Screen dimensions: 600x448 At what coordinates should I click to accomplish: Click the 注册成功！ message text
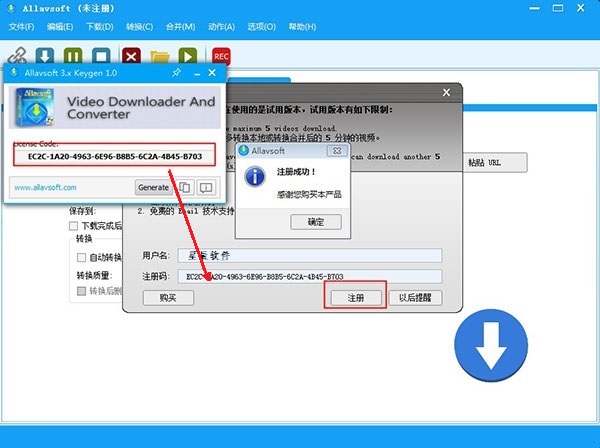point(297,172)
